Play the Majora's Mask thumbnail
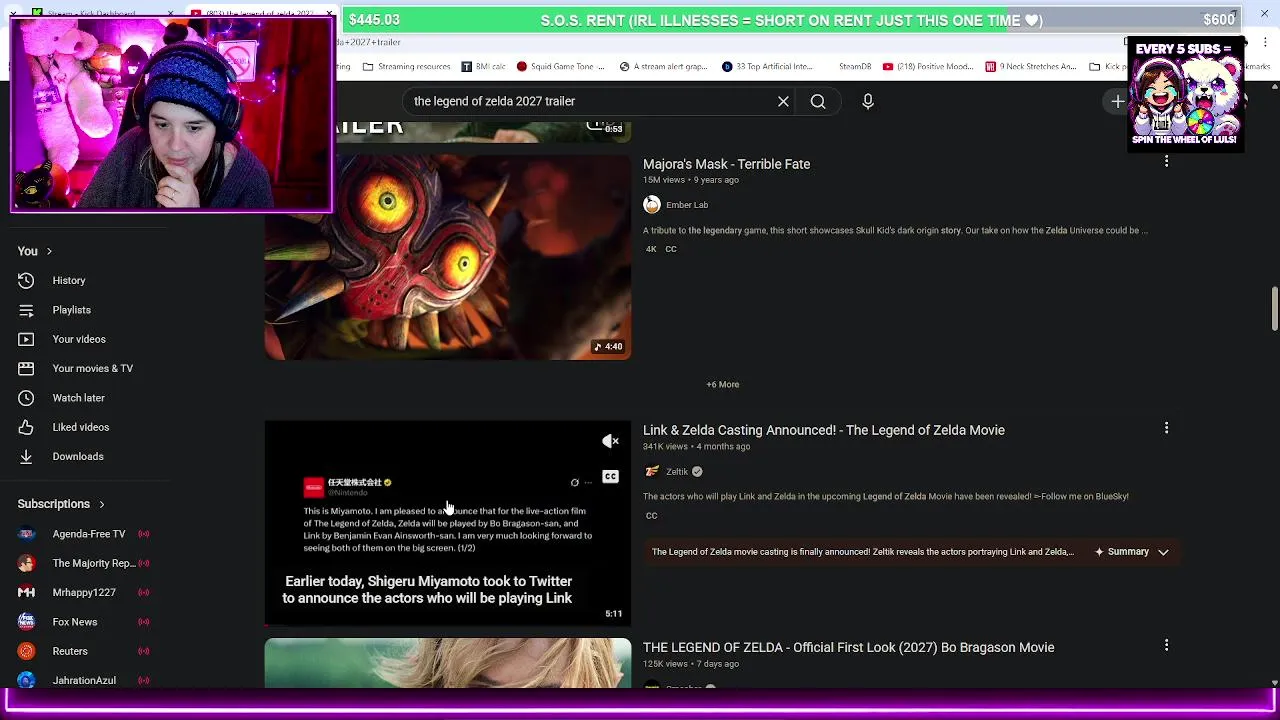This screenshot has width=1280, height=720. click(x=447, y=257)
